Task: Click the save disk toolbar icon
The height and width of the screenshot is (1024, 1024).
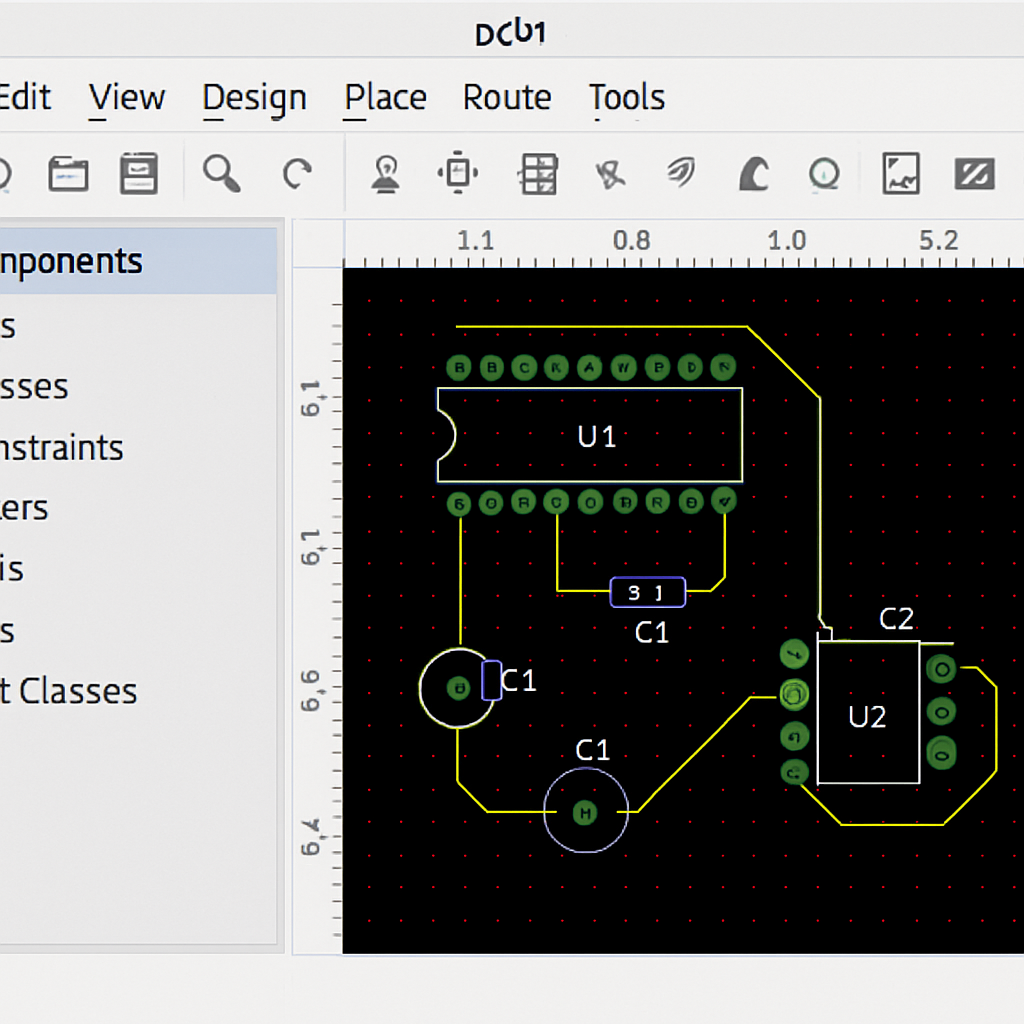Action: [x=138, y=174]
